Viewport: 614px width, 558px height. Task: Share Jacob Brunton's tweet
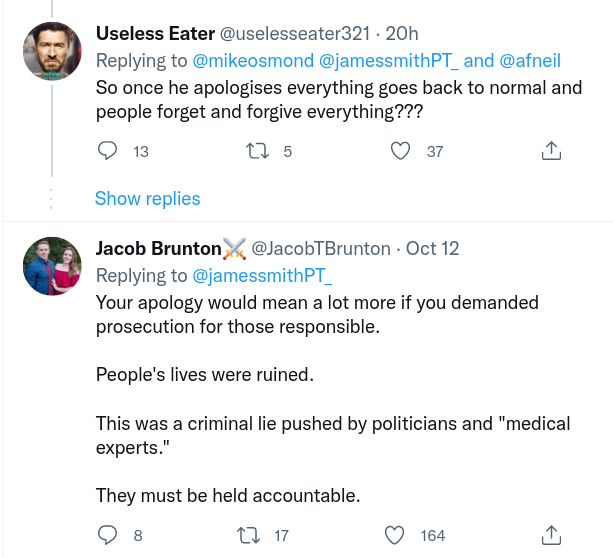point(549,535)
